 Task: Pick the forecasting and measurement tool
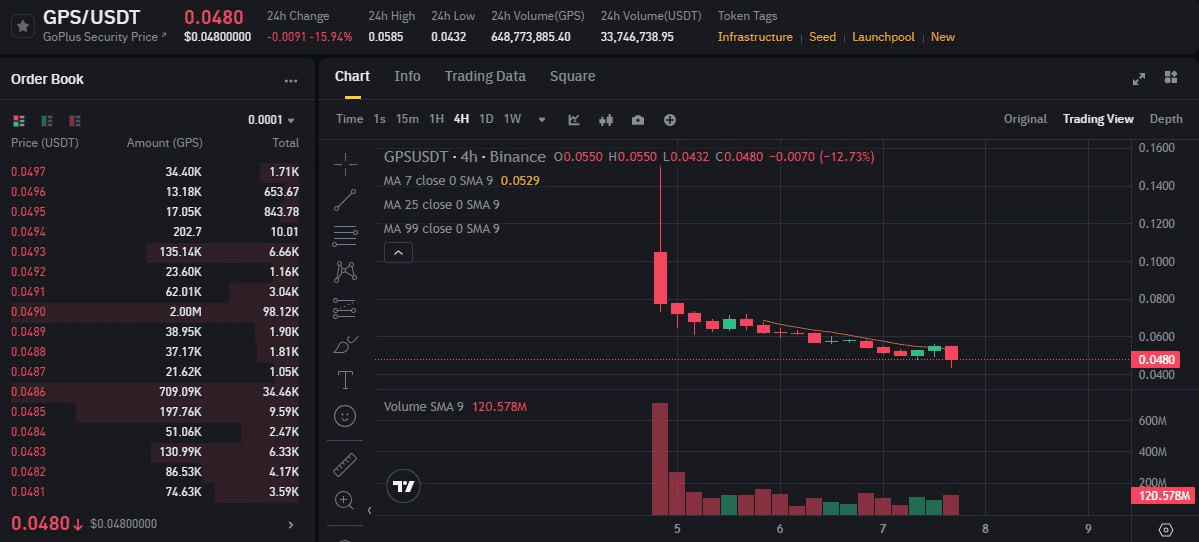coord(346,308)
